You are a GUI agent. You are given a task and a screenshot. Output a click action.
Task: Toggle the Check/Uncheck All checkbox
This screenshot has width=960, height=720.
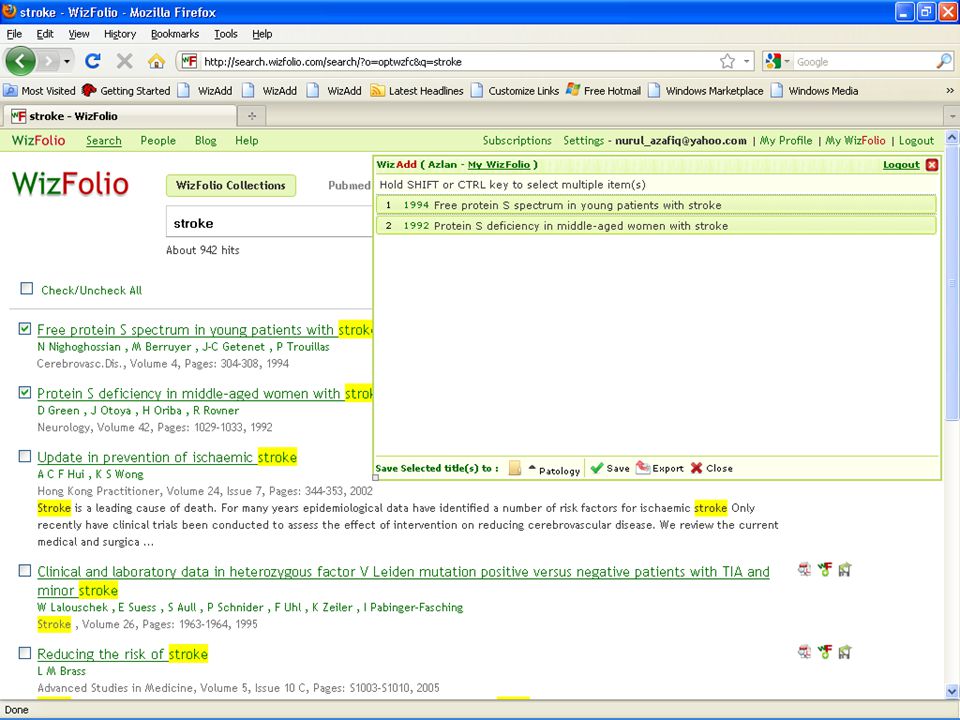[x=26, y=288]
